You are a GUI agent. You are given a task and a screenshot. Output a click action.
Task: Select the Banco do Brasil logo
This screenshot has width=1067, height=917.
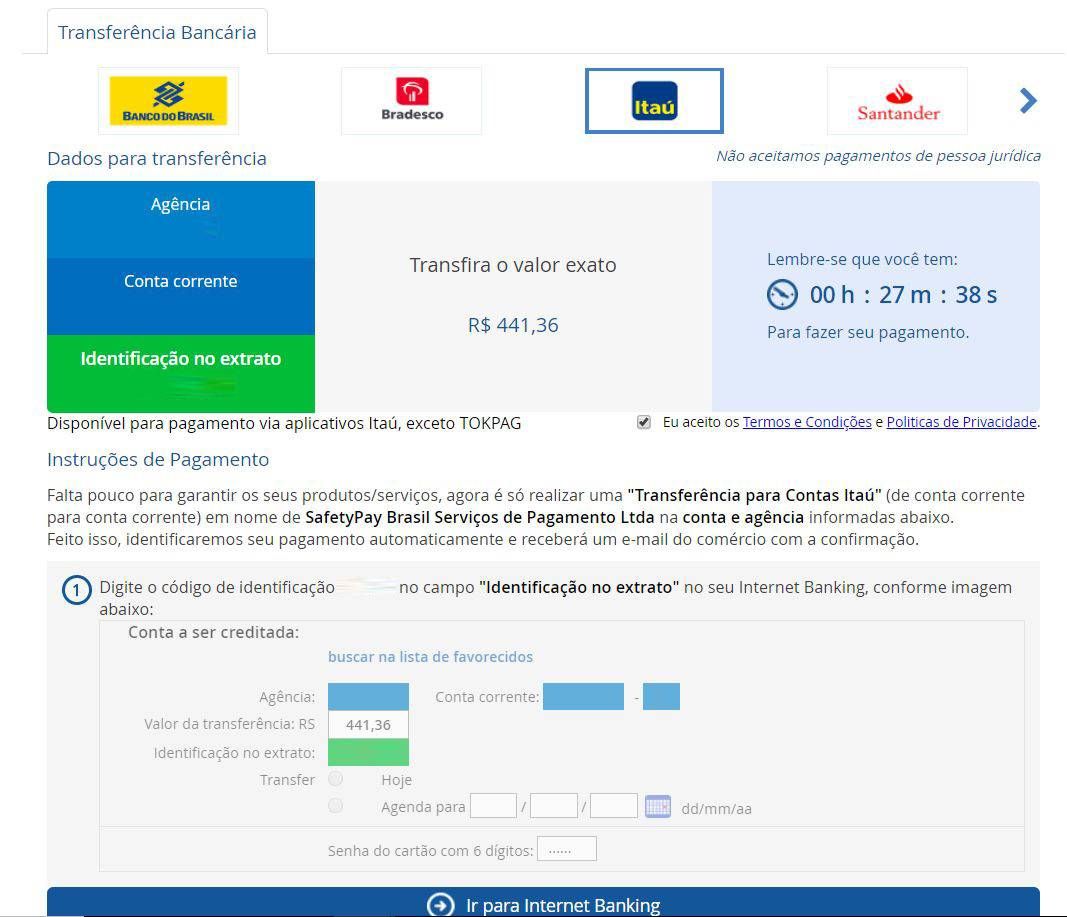point(168,101)
